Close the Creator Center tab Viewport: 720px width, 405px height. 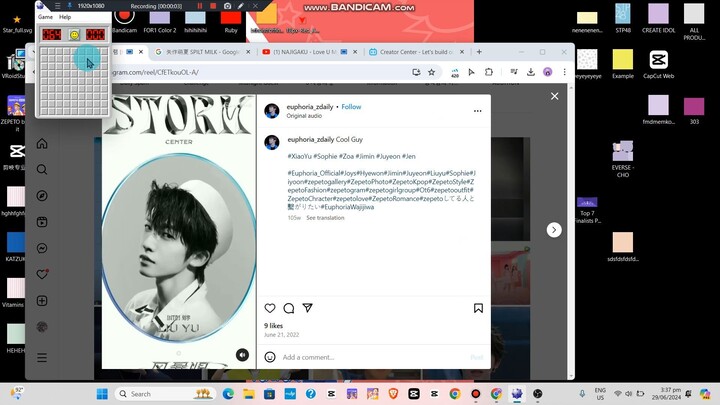[x=461, y=52]
